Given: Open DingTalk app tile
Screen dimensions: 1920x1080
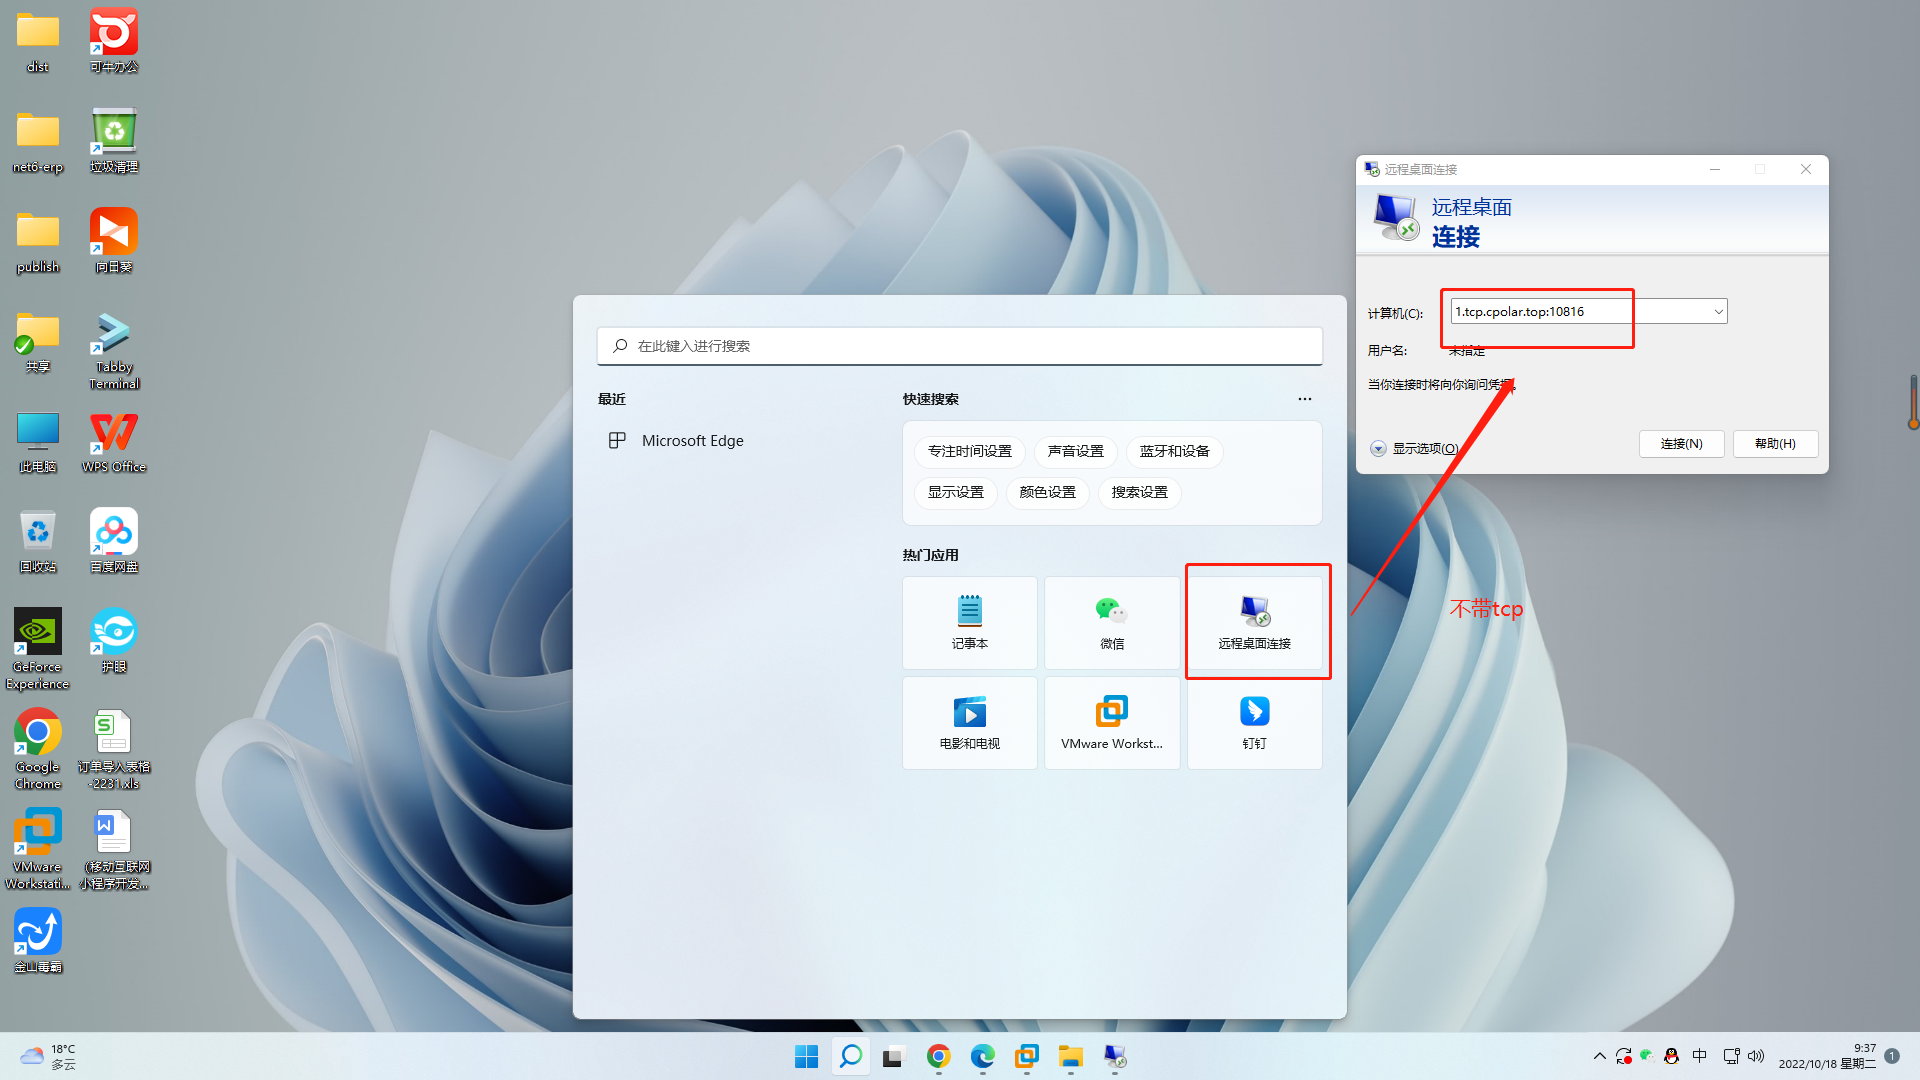Looking at the screenshot, I should pos(1254,722).
